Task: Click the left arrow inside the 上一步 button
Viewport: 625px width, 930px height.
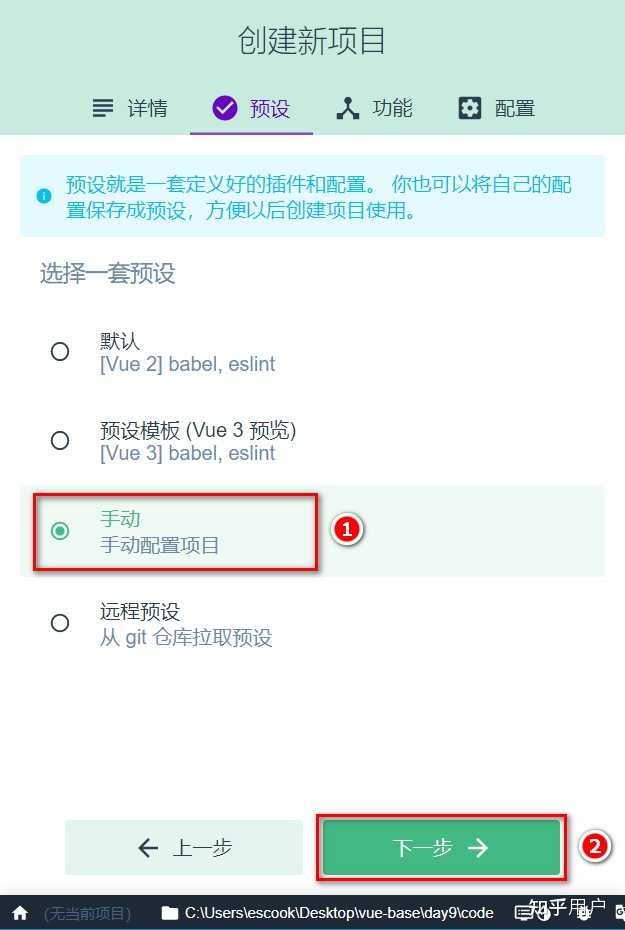Action: (146, 847)
